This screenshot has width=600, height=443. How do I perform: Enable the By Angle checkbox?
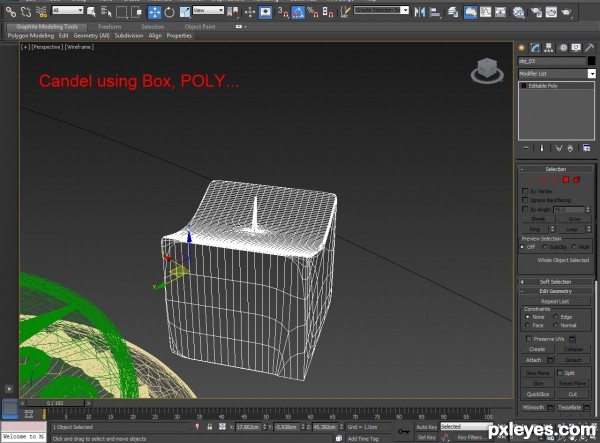(x=525, y=209)
